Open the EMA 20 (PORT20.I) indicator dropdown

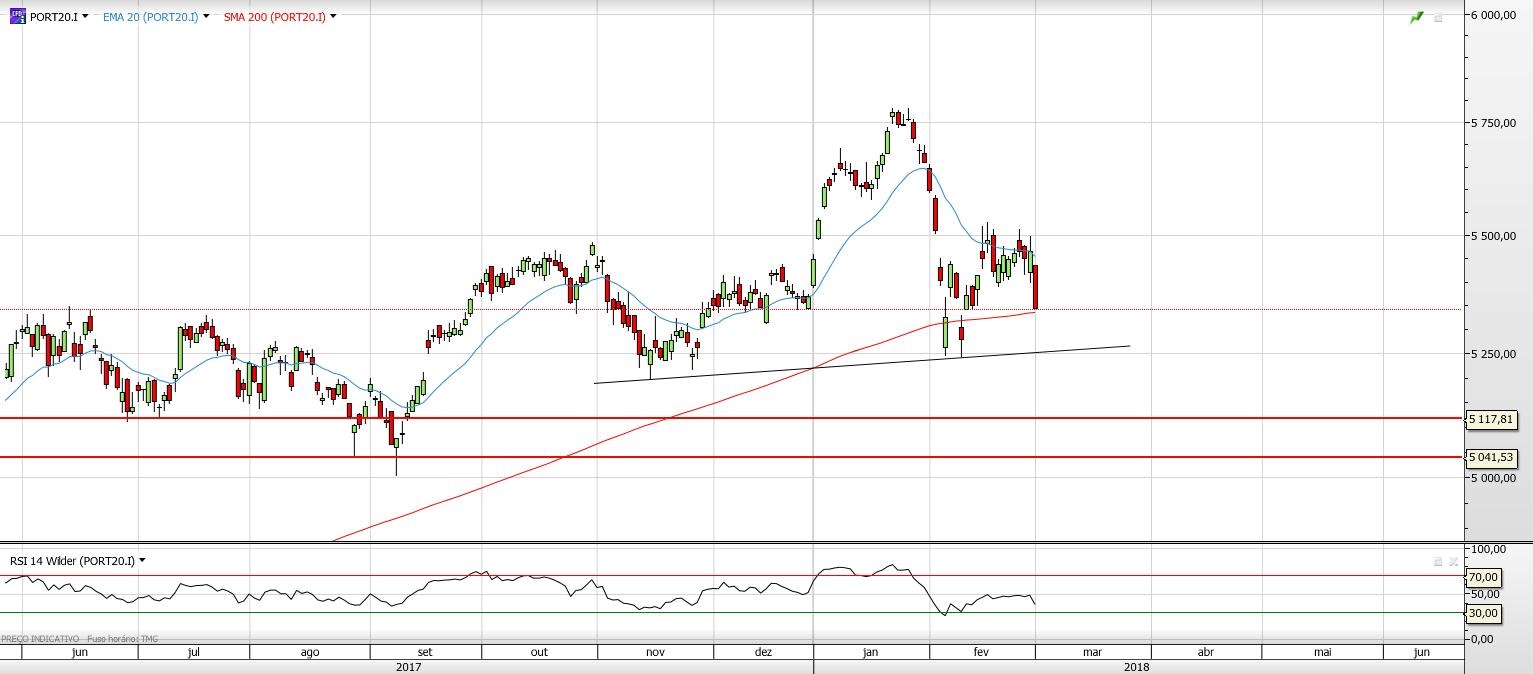(206, 17)
